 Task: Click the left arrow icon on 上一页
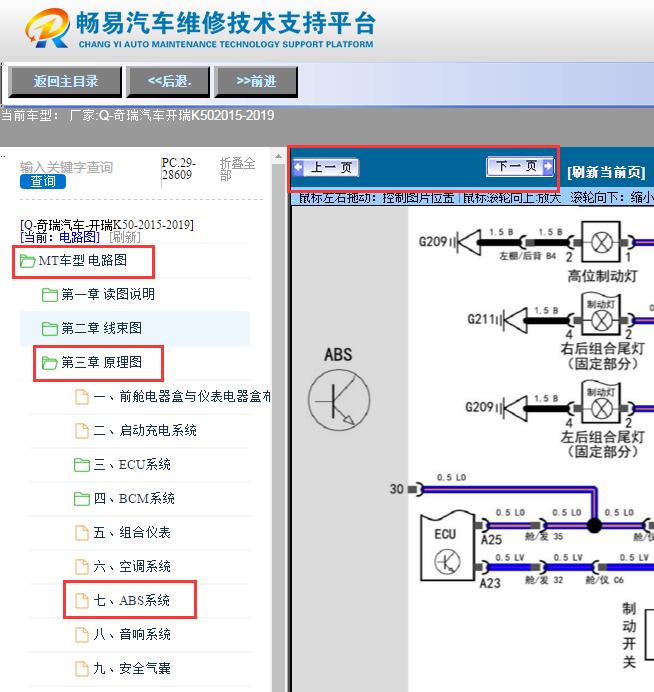coord(299,167)
